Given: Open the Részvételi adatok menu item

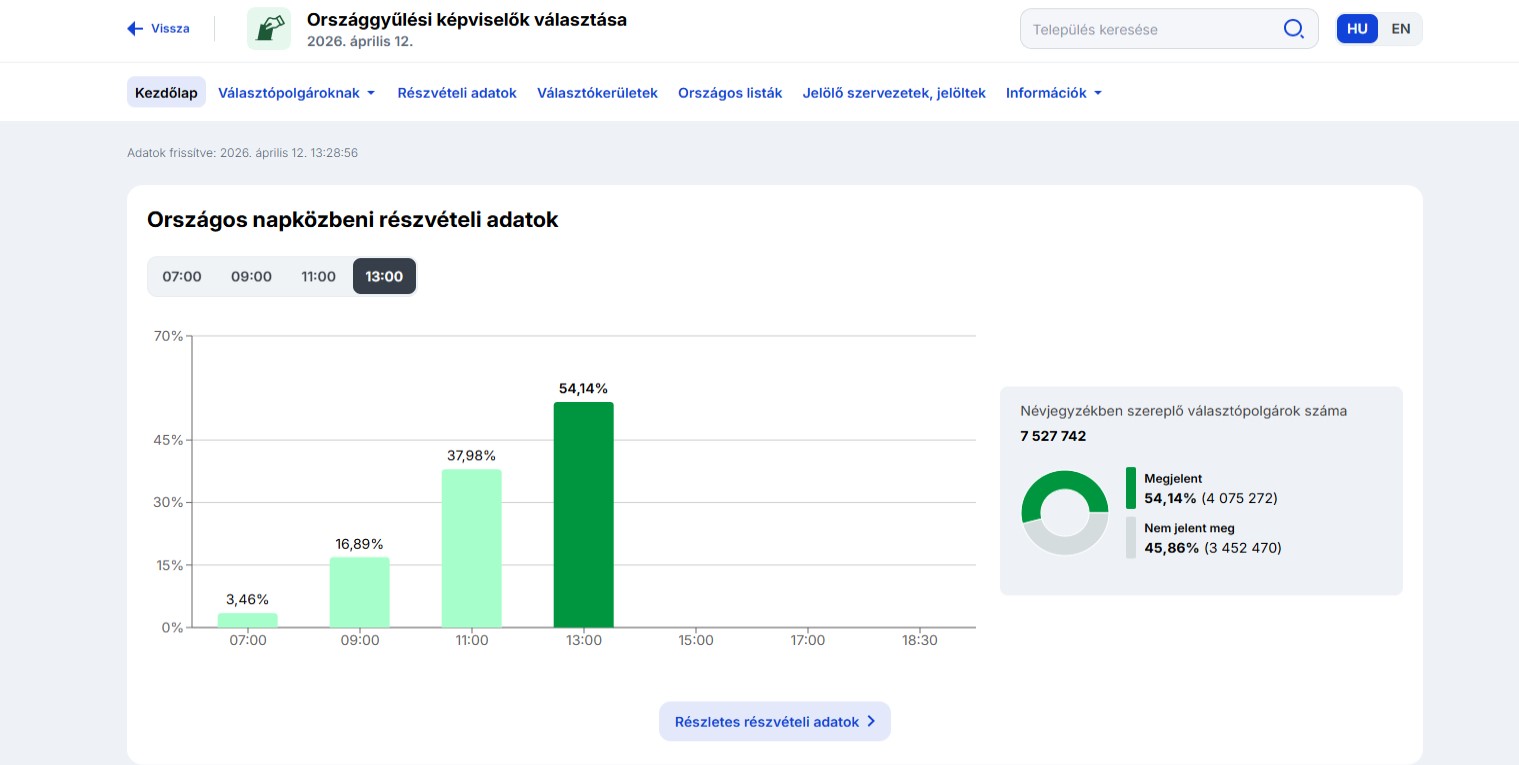Looking at the screenshot, I should [x=457, y=93].
